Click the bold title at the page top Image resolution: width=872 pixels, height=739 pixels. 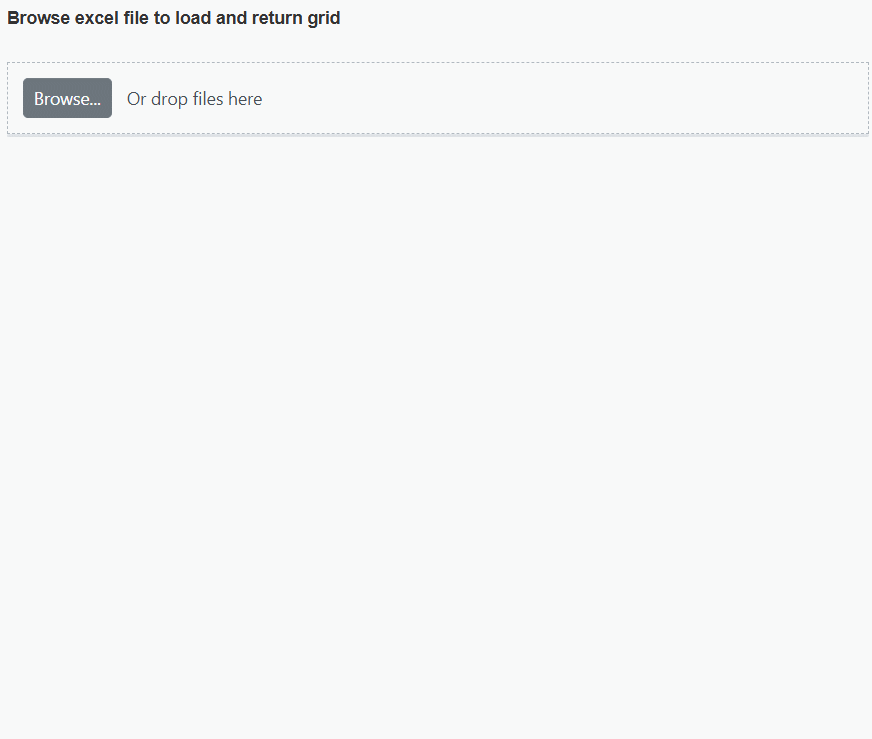tap(173, 18)
